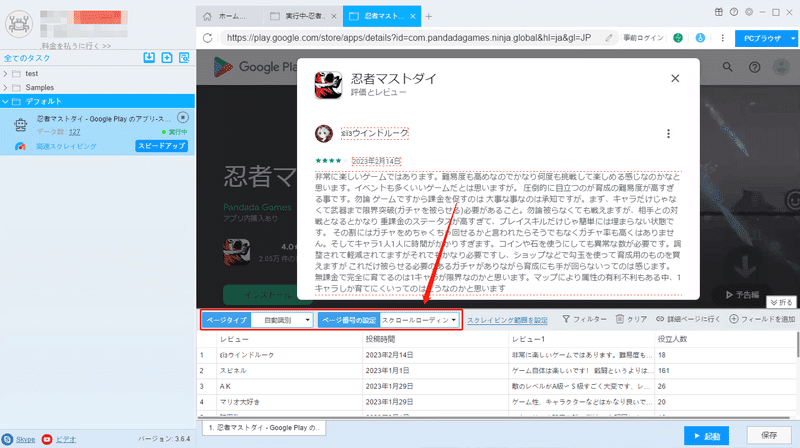This screenshot has height=448, width=800.
Task: Collapse the デフォルト folder
Action: [x=6, y=102]
